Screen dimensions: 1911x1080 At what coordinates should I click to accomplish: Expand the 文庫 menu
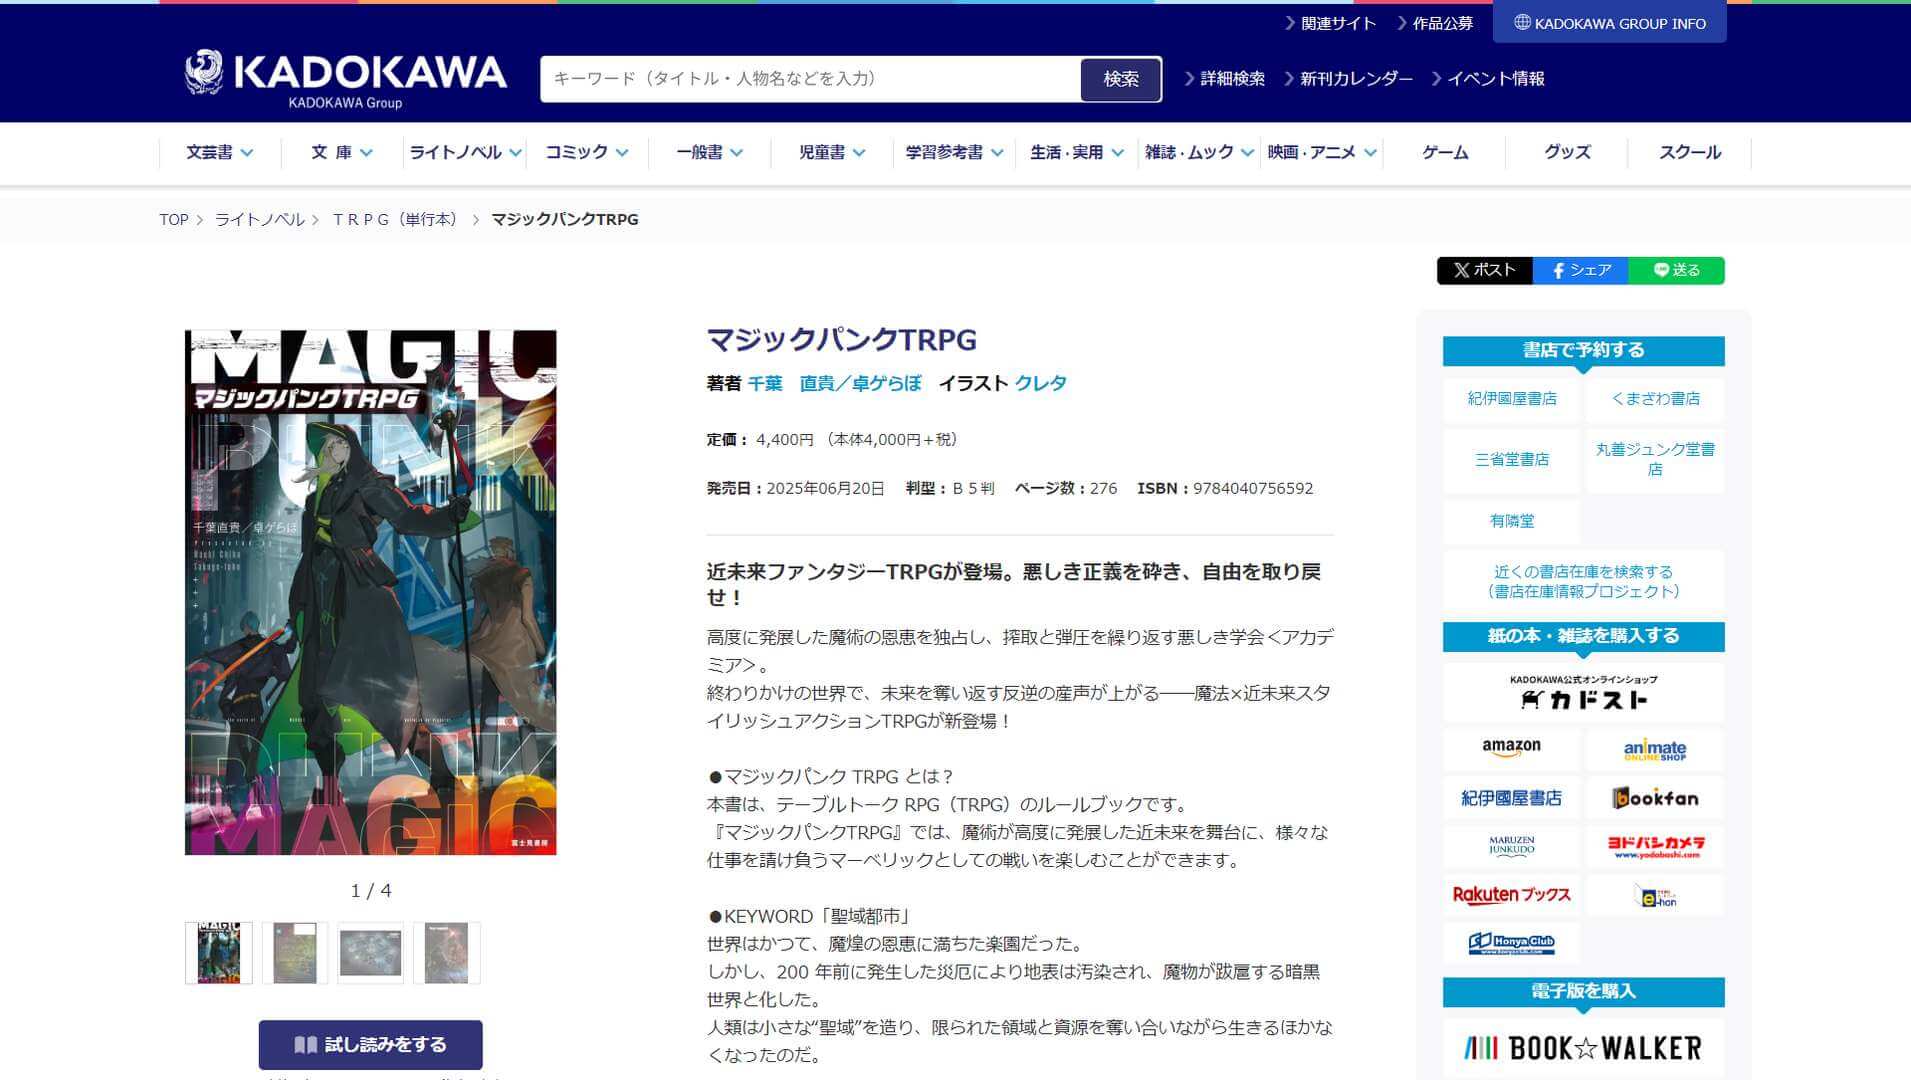pyautogui.click(x=342, y=152)
